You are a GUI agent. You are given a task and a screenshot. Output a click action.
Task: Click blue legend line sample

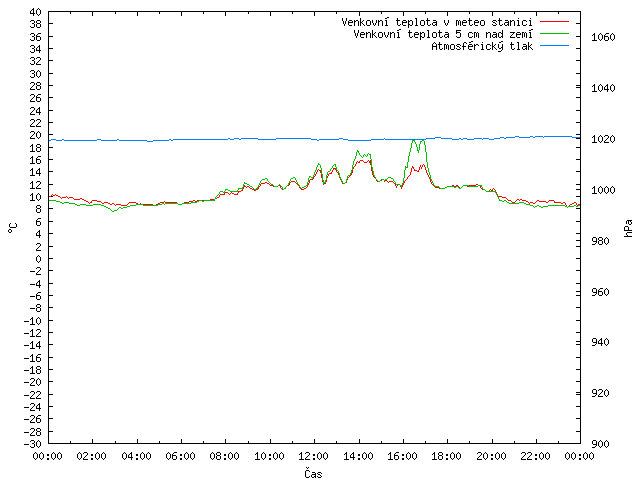pyautogui.click(x=554, y=46)
